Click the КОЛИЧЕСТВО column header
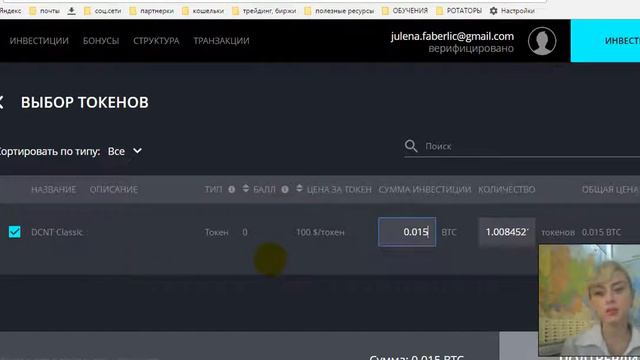This screenshot has width=640, height=360. tap(507, 189)
